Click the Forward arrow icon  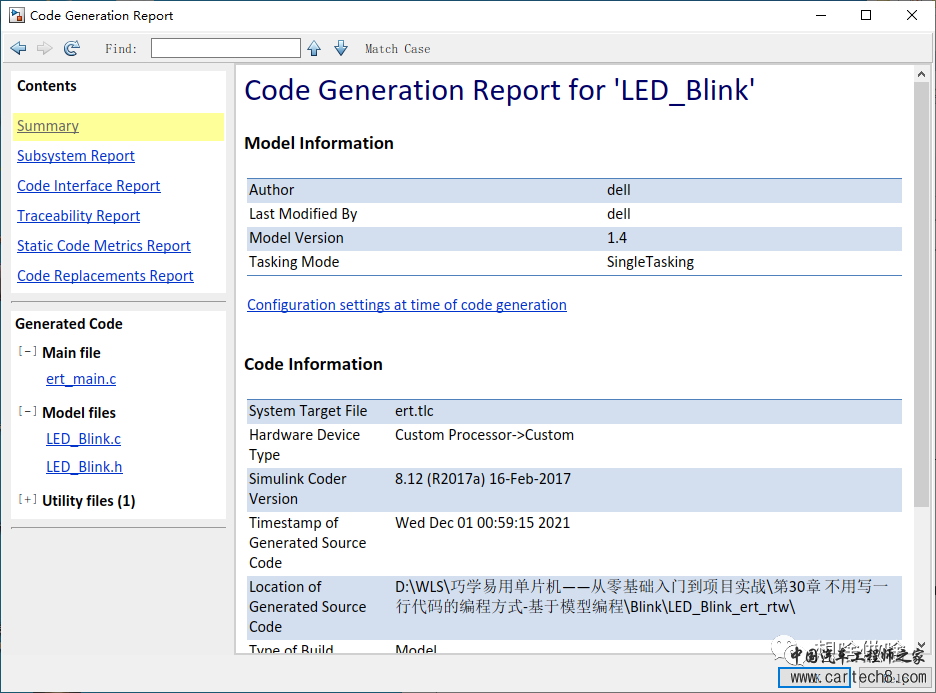[x=45, y=48]
